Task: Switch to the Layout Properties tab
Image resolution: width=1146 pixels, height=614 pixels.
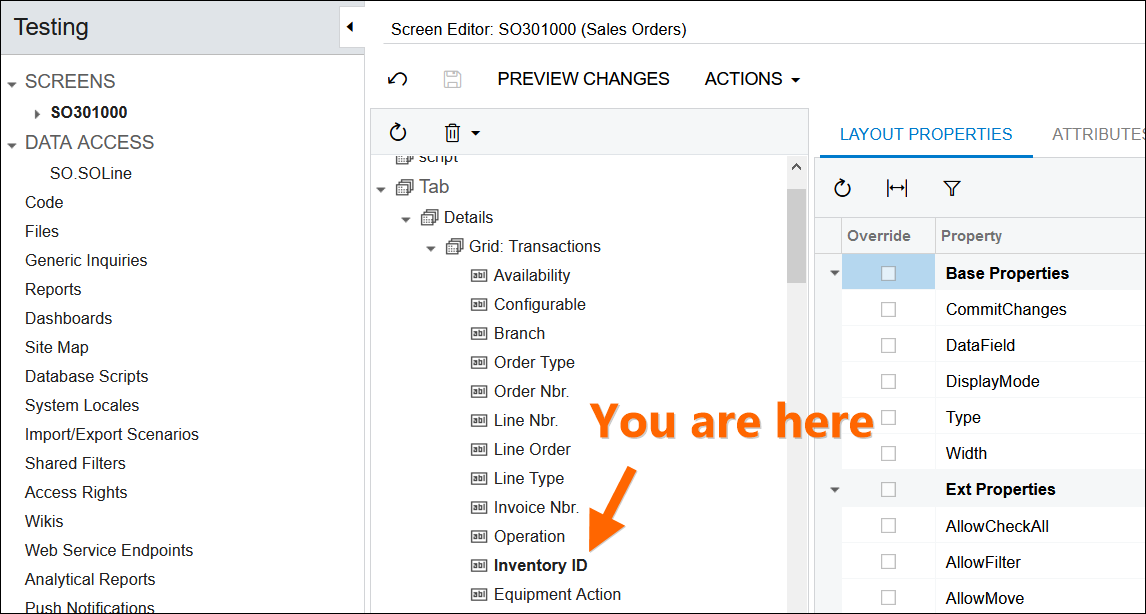Action: coord(925,134)
